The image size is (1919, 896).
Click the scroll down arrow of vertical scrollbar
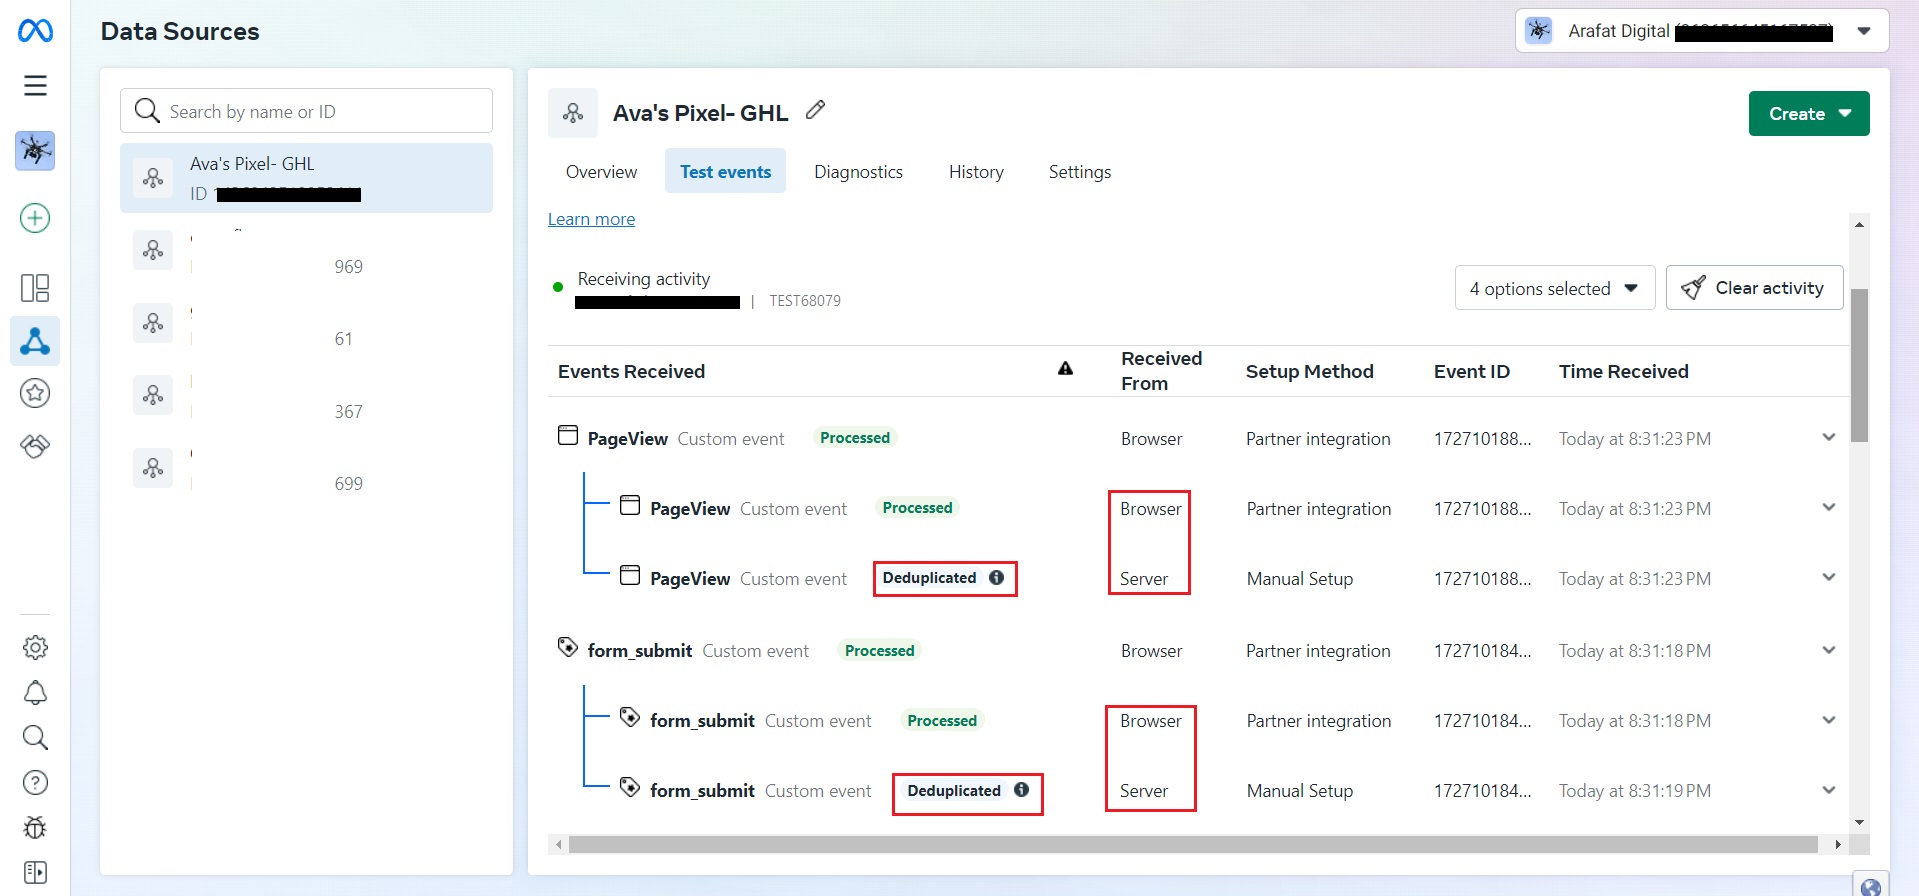point(1859,822)
